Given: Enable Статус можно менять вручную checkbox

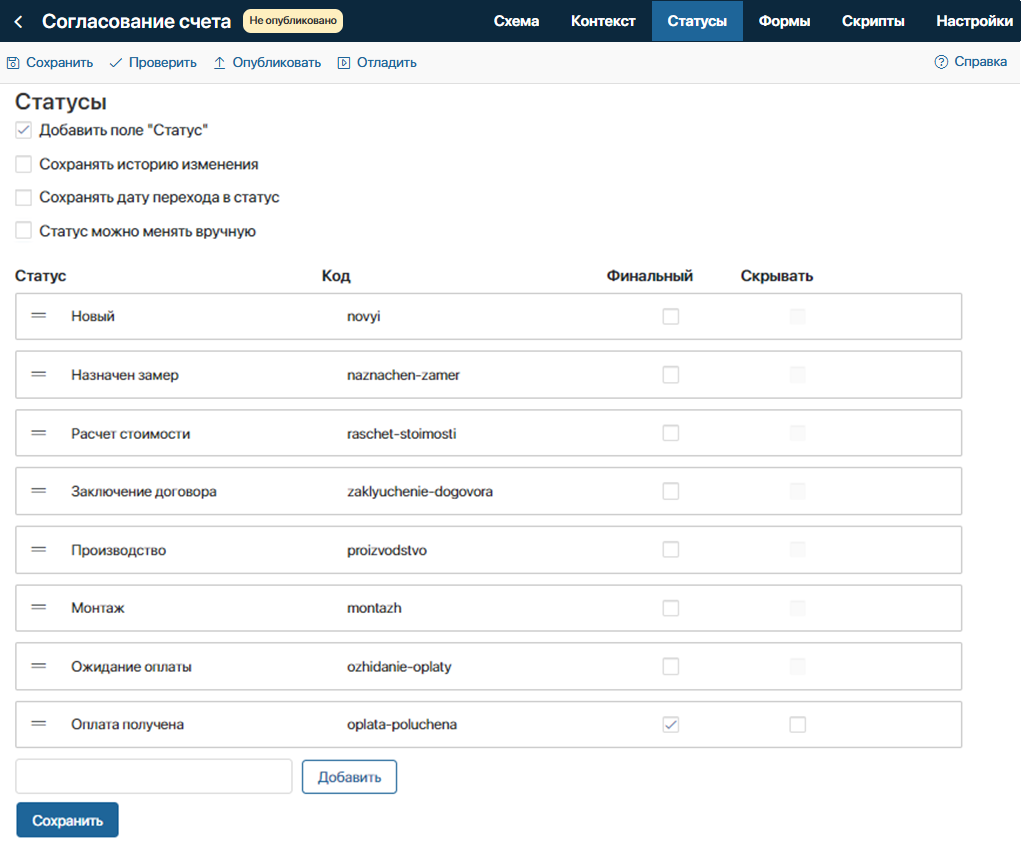Looking at the screenshot, I should pos(23,231).
